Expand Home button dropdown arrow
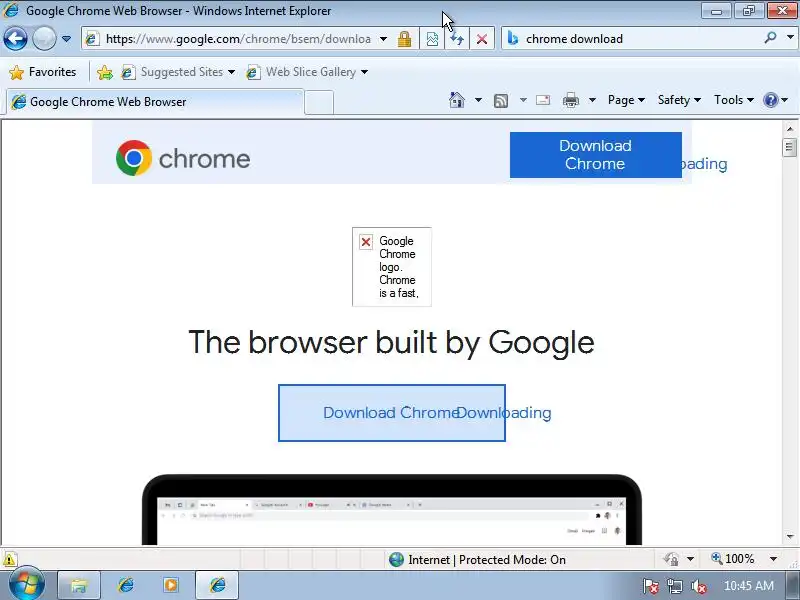The image size is (800, 600). [478, 100]
